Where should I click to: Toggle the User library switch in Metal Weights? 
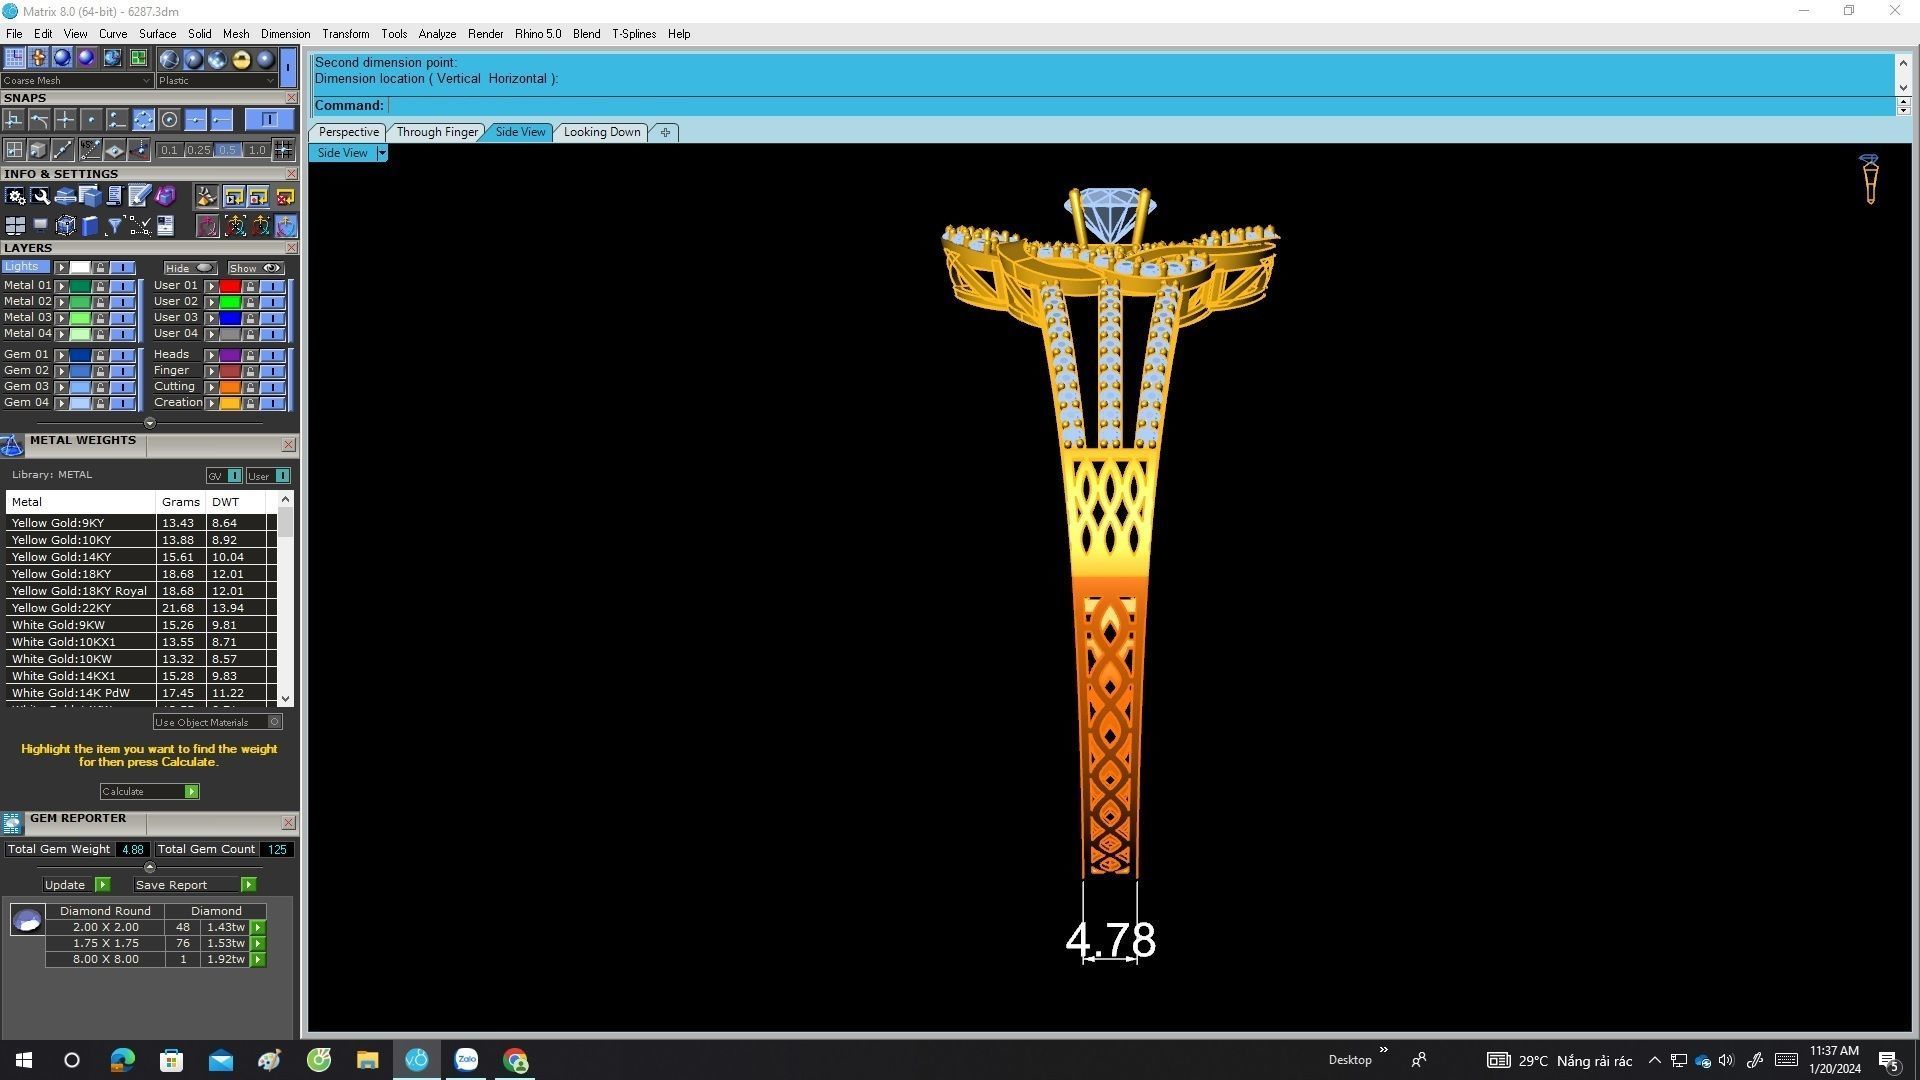(x=282, y=476)
